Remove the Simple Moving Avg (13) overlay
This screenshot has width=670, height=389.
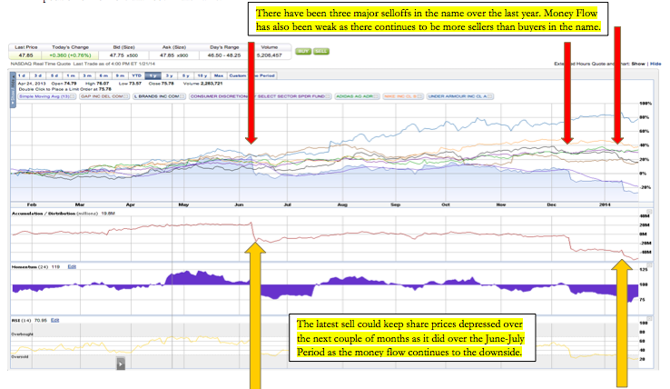point(73,97)
